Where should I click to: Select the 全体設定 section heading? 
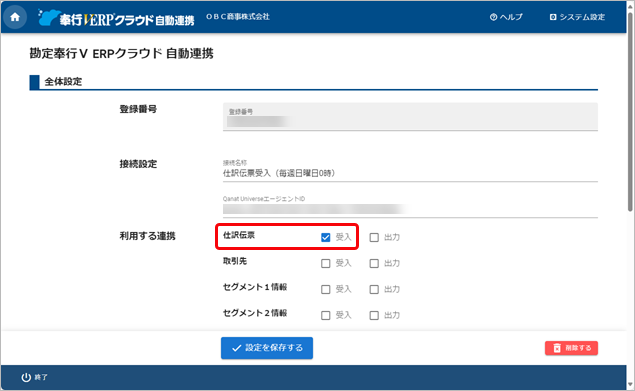(x=63, y=81)
